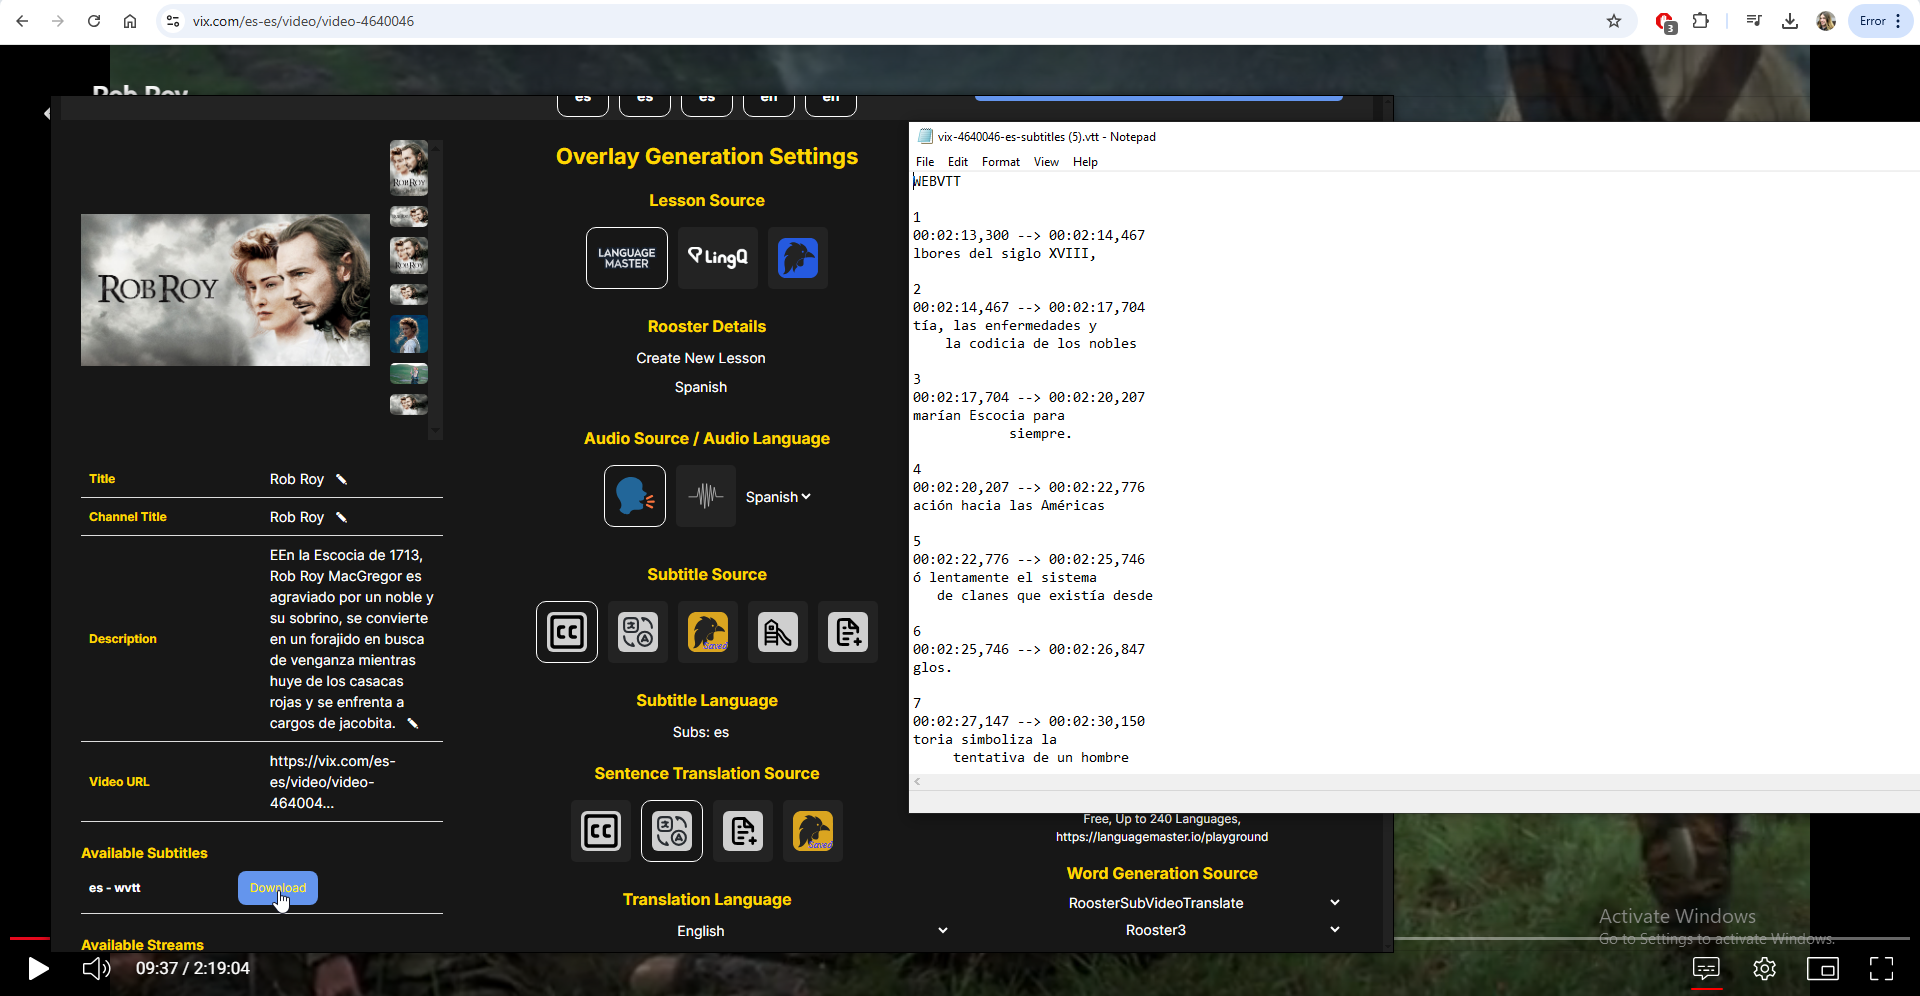Choose LingQ as the lesson source

click(x=717, y=258)
